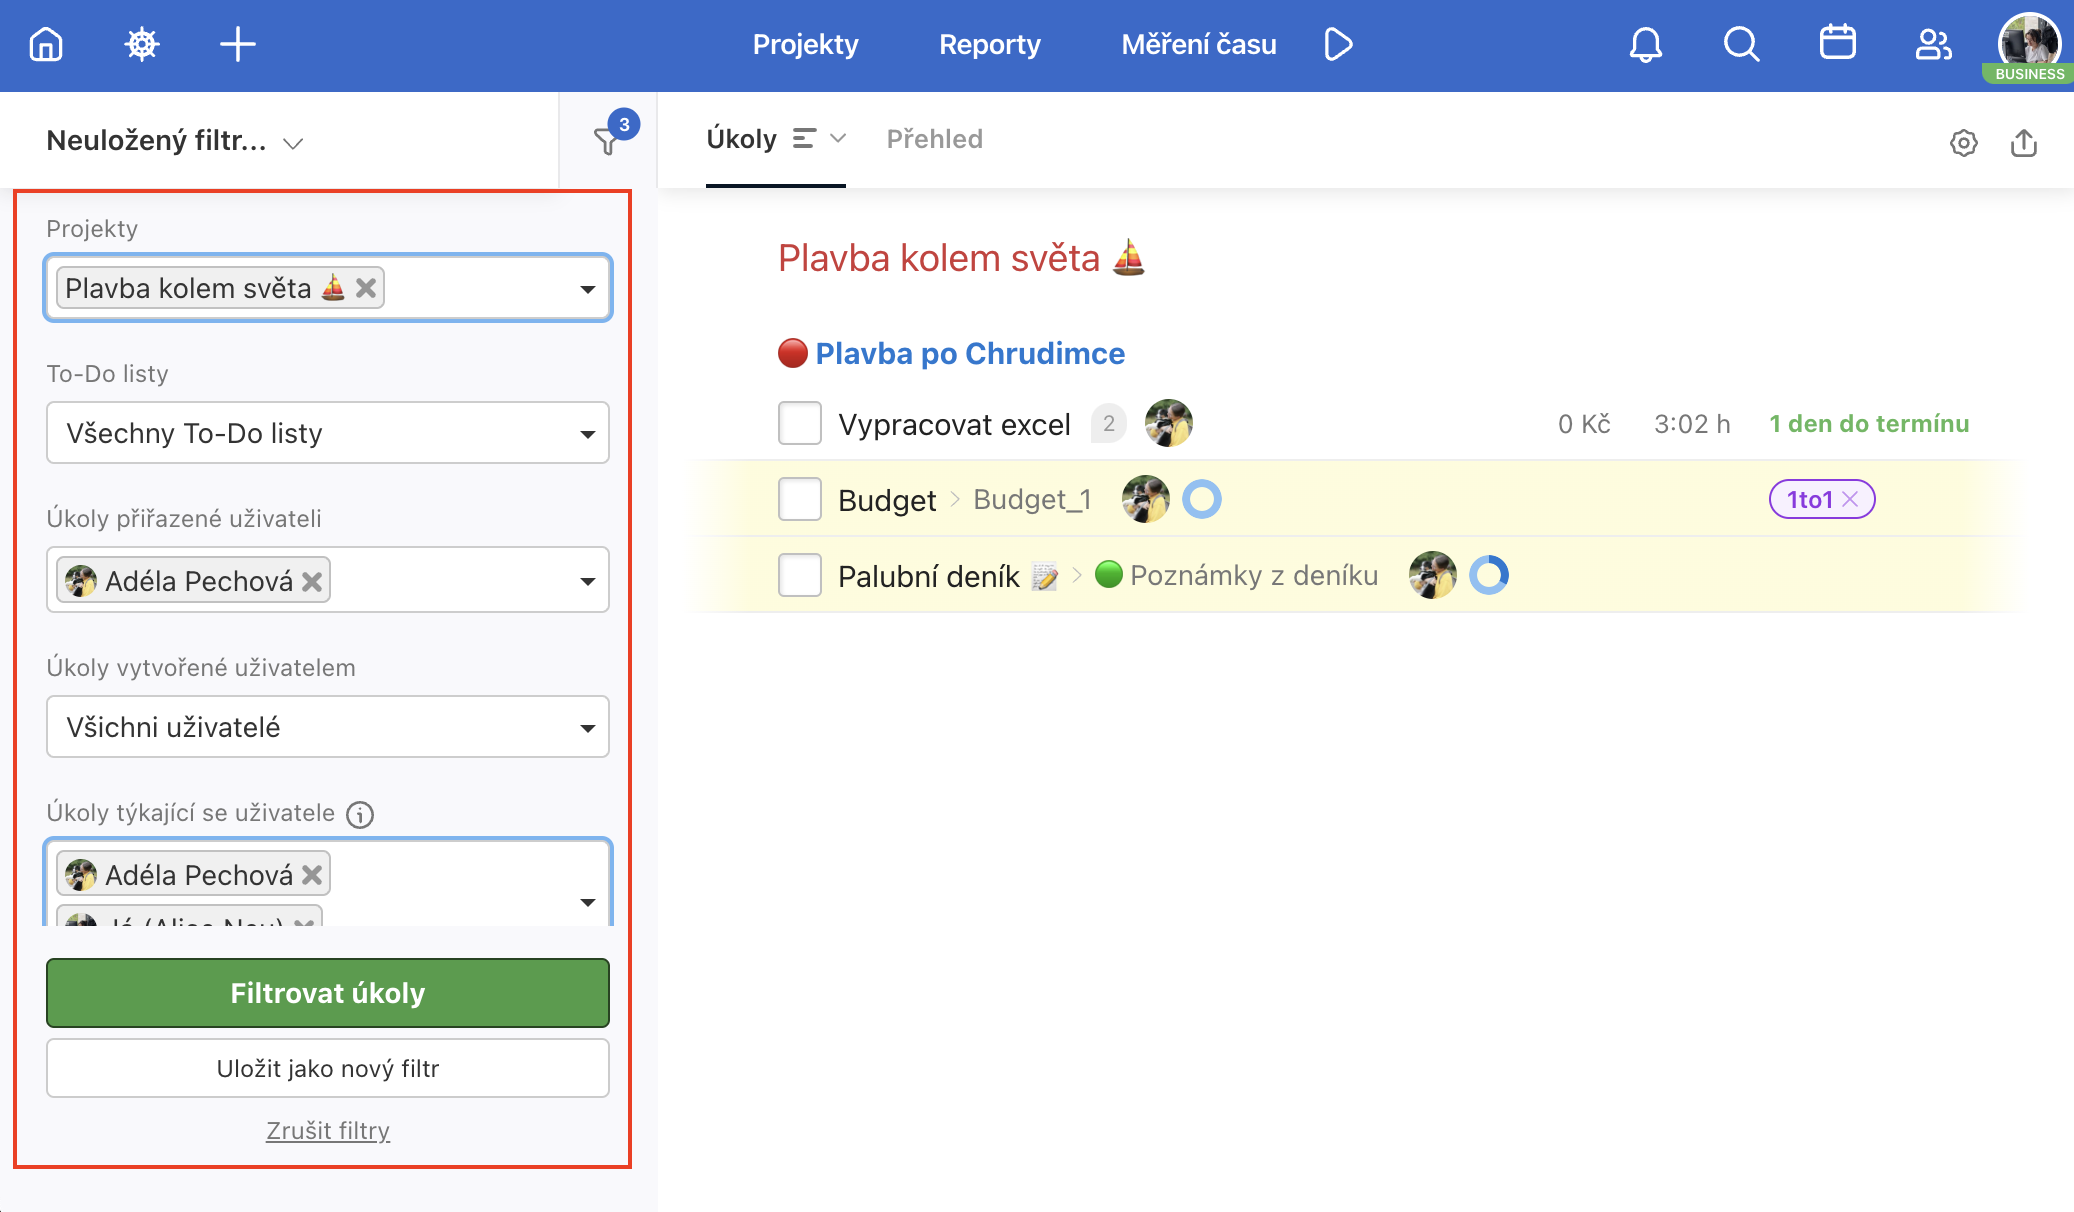This screenshot has width=2074, height=1212.
Task: Remove Adéla Pechová from assigned users
Action: 312,581
